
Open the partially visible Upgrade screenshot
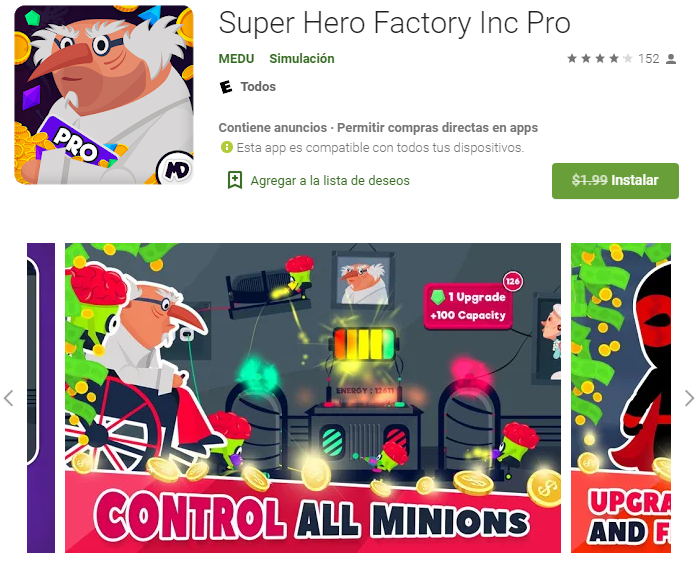coord(621,398)
